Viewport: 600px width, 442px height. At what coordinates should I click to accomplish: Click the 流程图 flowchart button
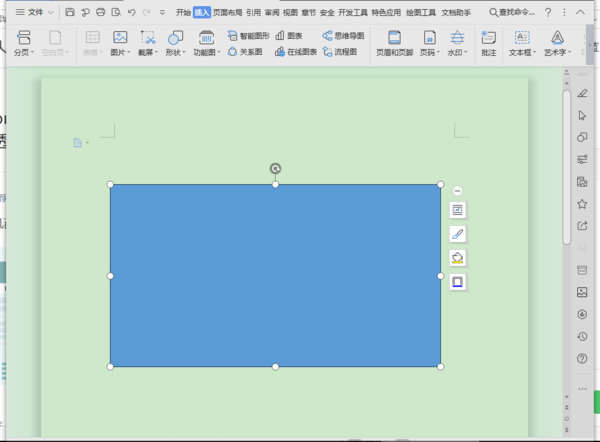click(342, 51)
